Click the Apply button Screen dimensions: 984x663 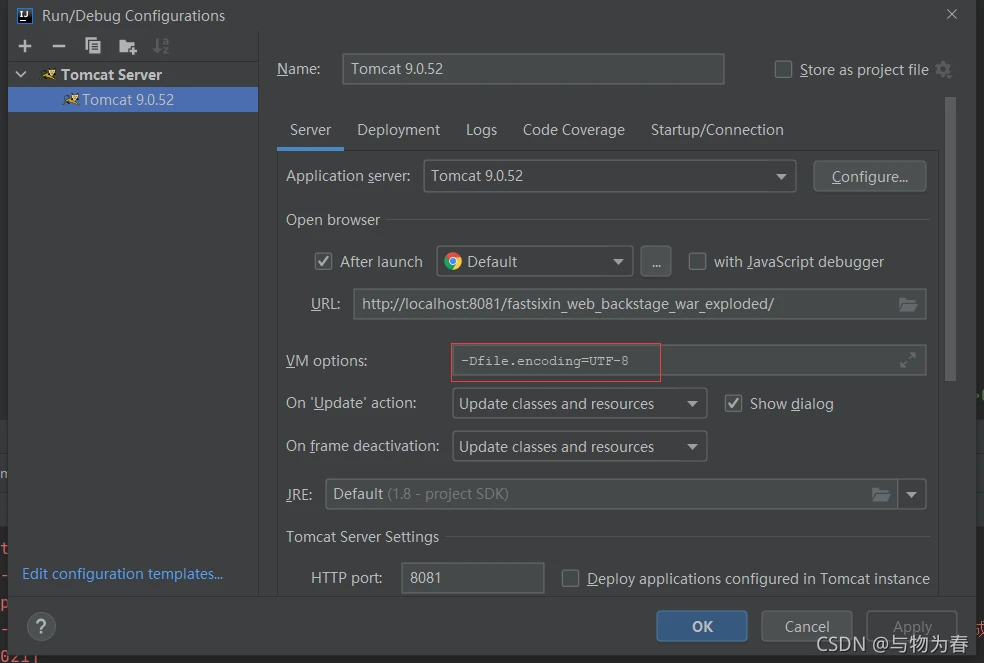coord(912,626)
